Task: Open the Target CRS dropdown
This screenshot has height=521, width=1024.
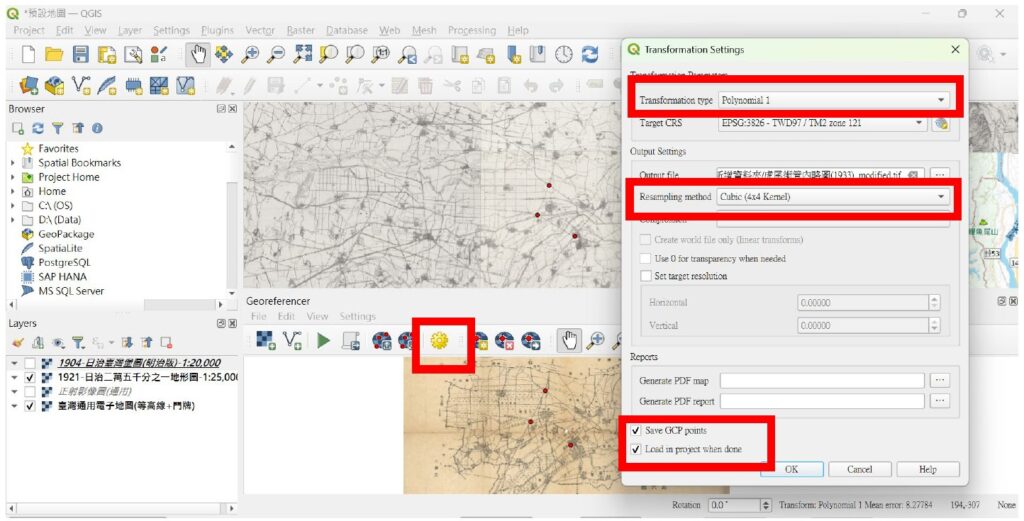Action: [822, 123]
